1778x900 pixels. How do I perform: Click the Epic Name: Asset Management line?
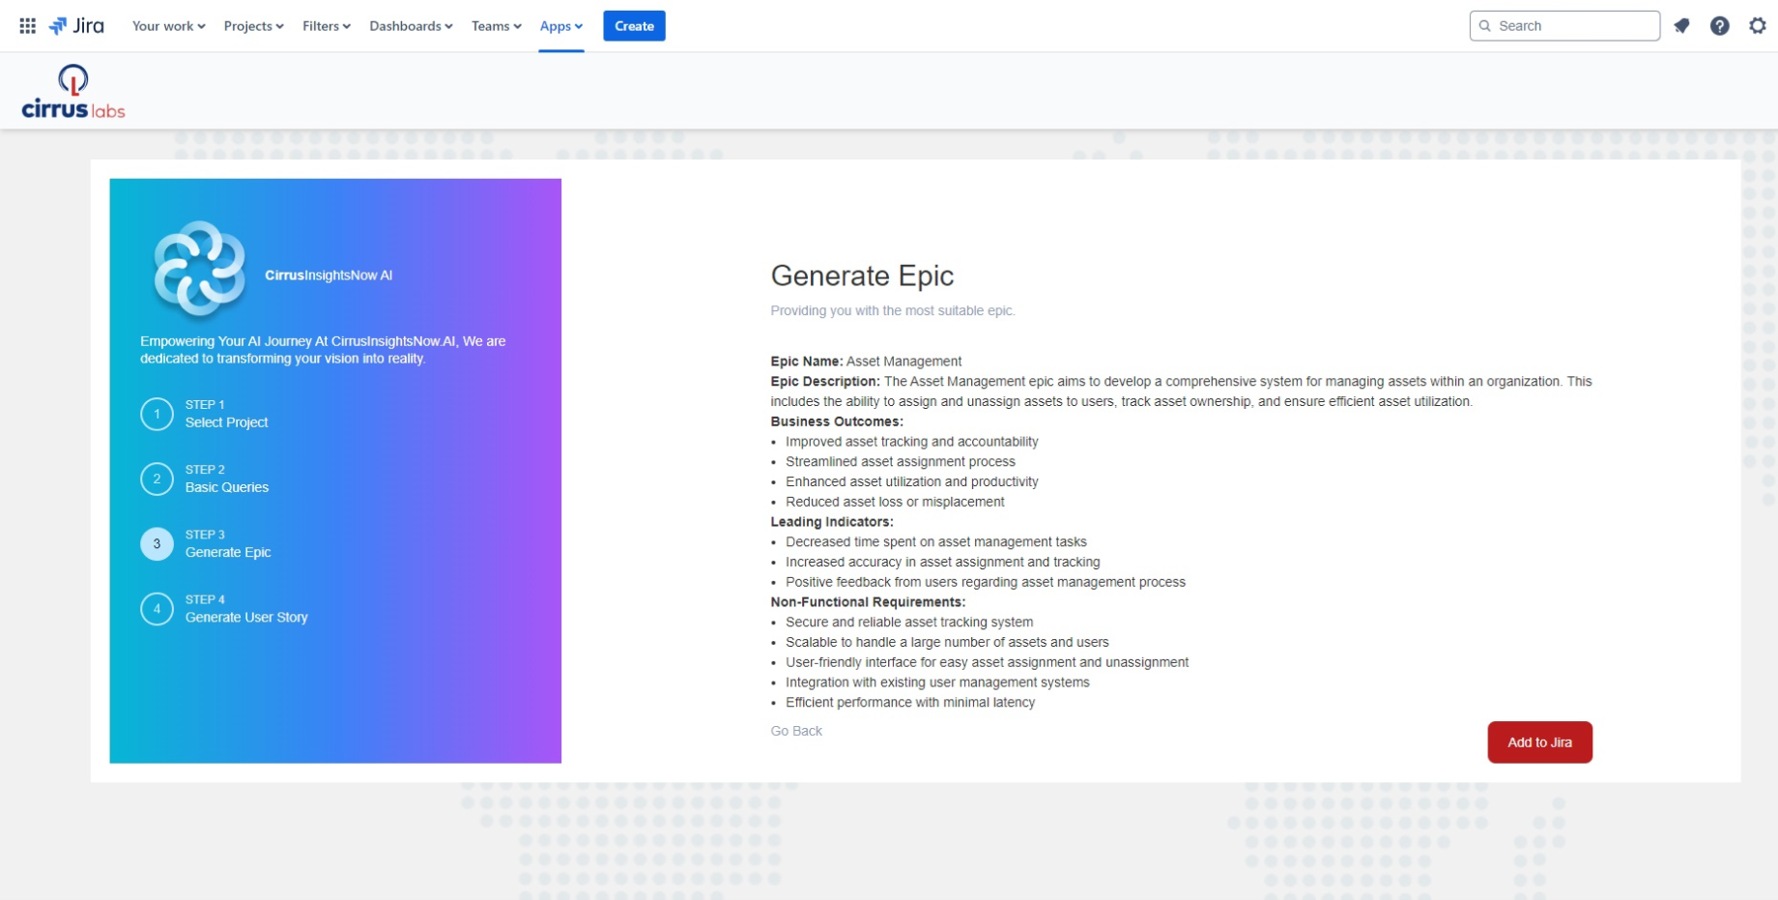[866, 361]
